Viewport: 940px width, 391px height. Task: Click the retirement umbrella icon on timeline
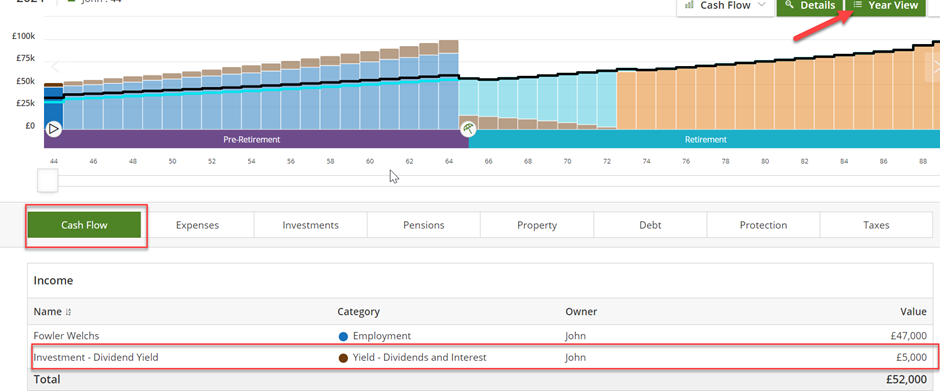(x=468, y=128)
